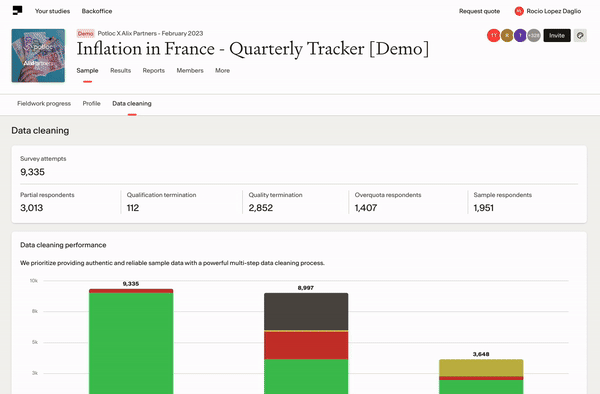Open the Profile sub-tab
The image size is (600, 394).
coord(91,103)
